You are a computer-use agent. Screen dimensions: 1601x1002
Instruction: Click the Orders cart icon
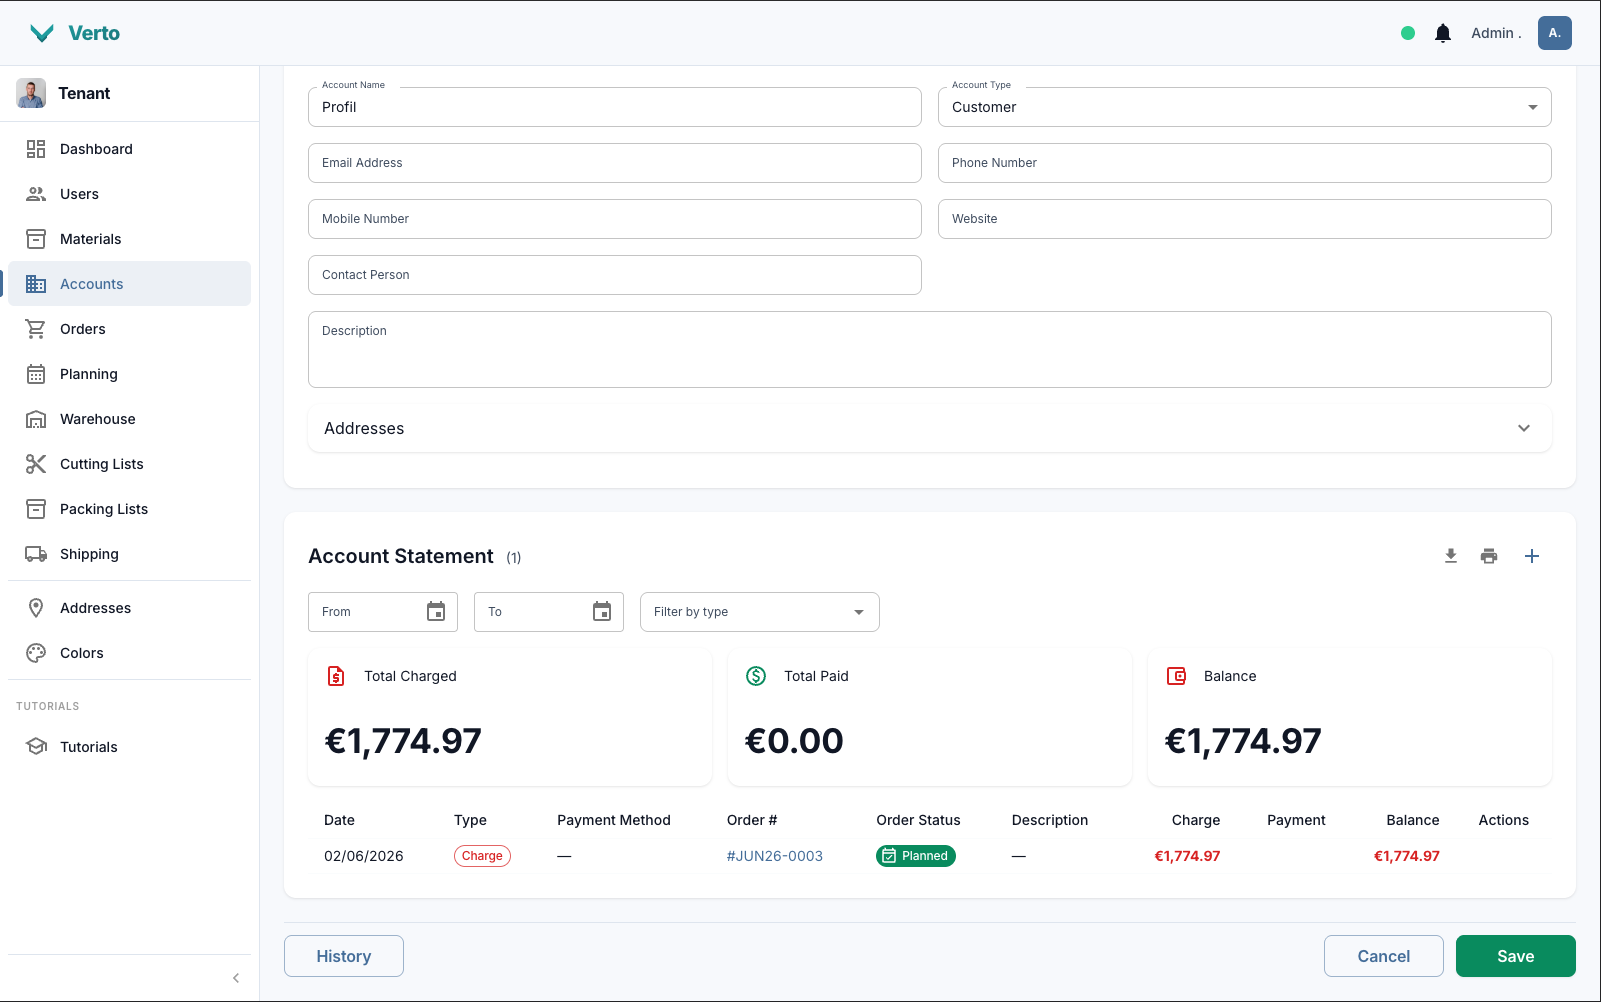pyautogui.click(x=36, y=329)
